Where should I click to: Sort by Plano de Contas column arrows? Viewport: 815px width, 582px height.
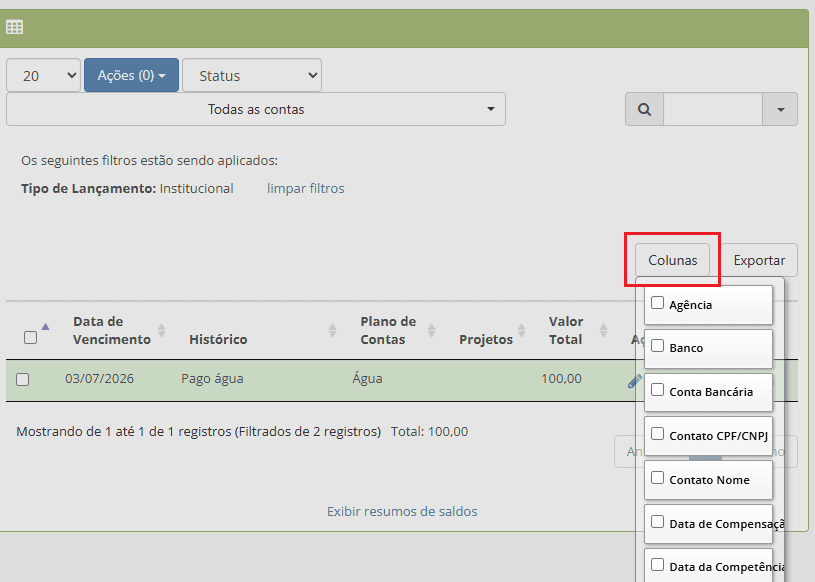pos(431,330)
